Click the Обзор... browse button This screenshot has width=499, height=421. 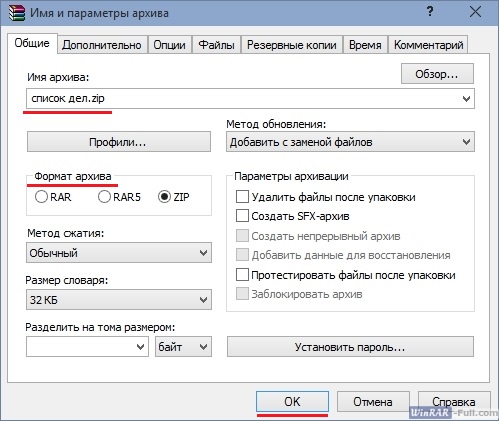coord(437,74)
